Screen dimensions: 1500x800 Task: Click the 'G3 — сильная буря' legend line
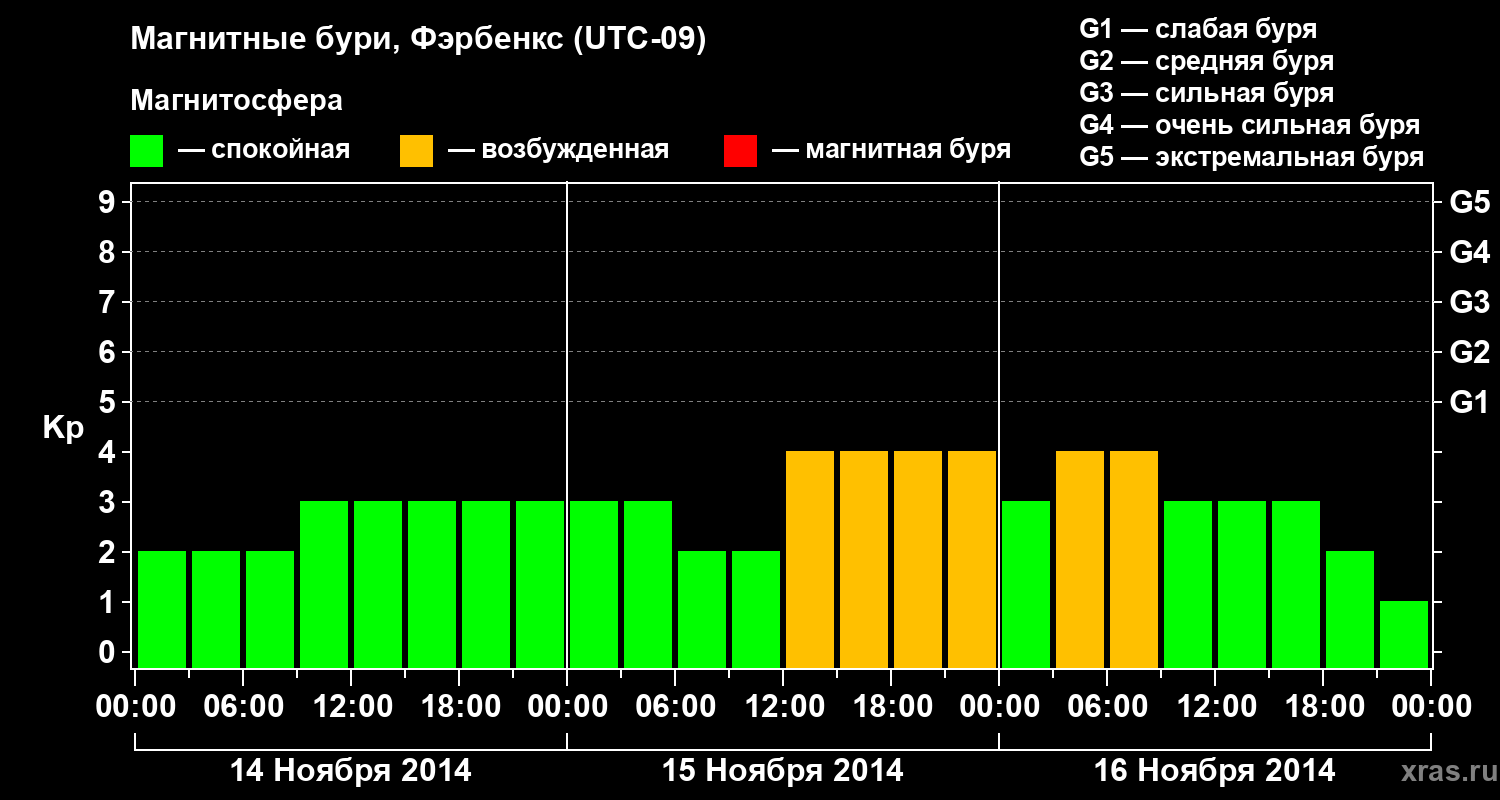1206,93
